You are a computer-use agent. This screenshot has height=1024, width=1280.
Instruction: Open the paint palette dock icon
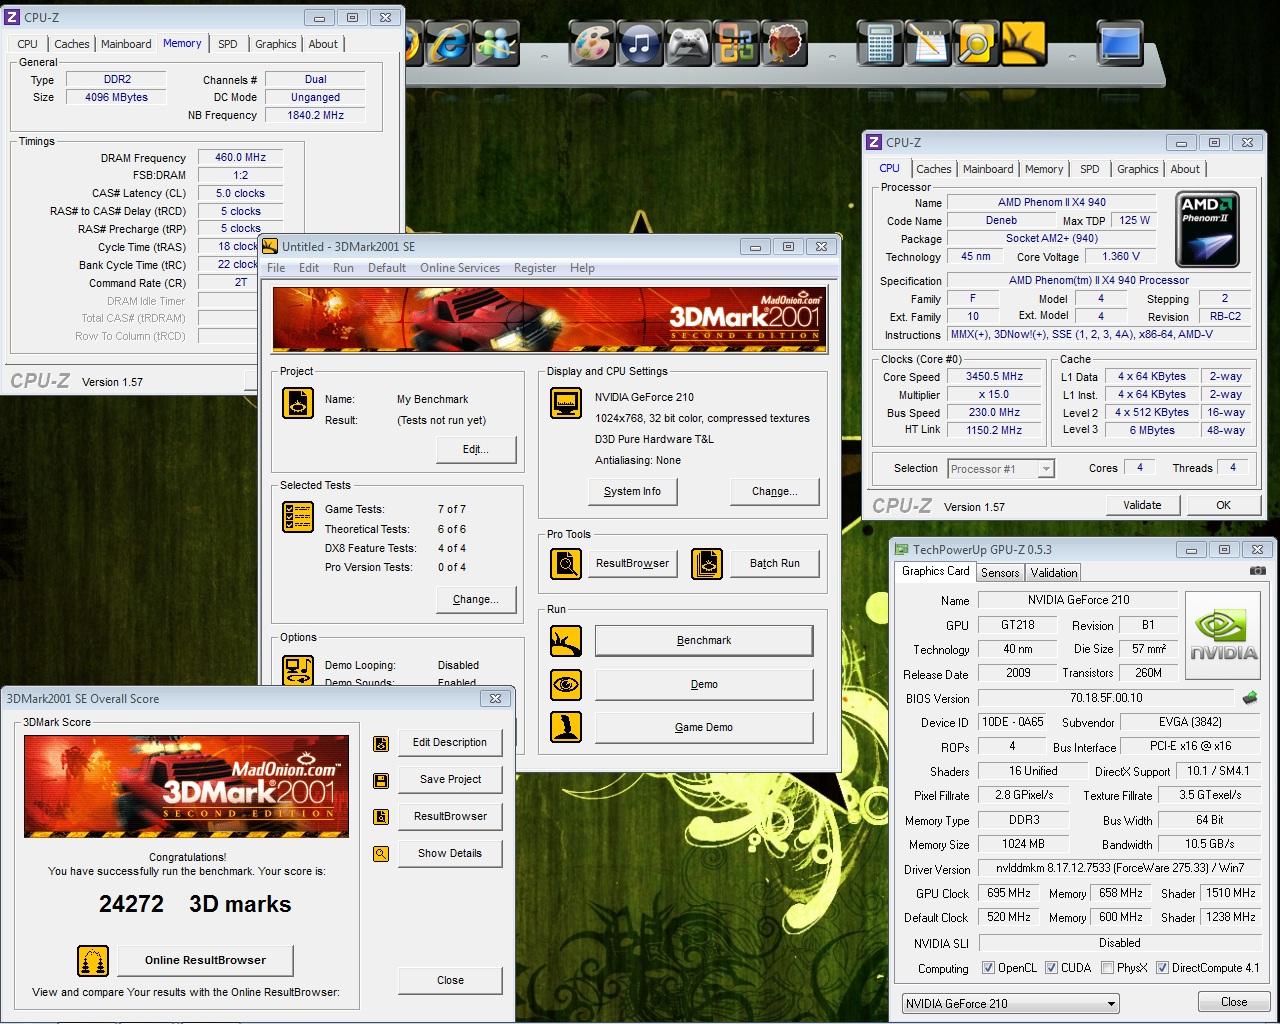pos(592,43)
